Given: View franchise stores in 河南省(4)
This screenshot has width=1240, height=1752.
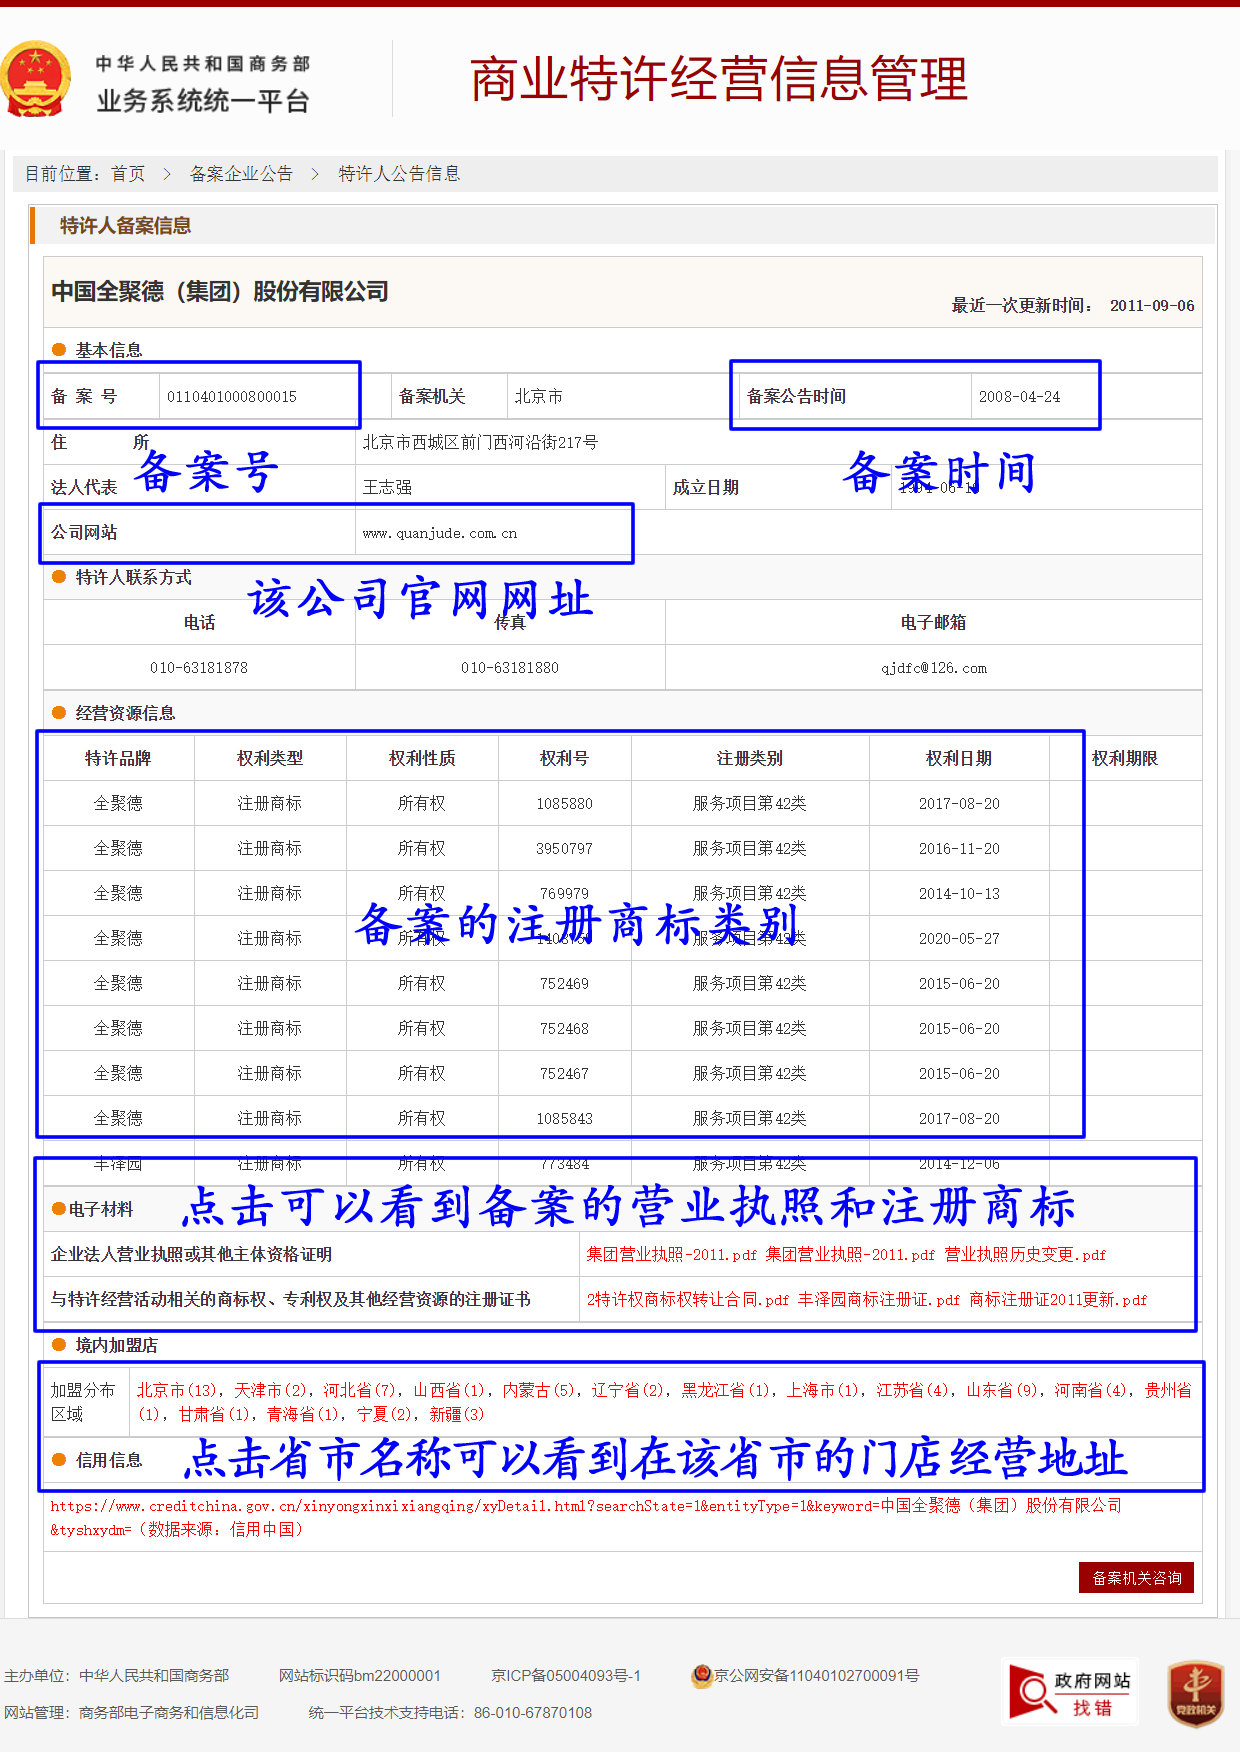Looking at the screenshot, I should coord(1091,1390).
